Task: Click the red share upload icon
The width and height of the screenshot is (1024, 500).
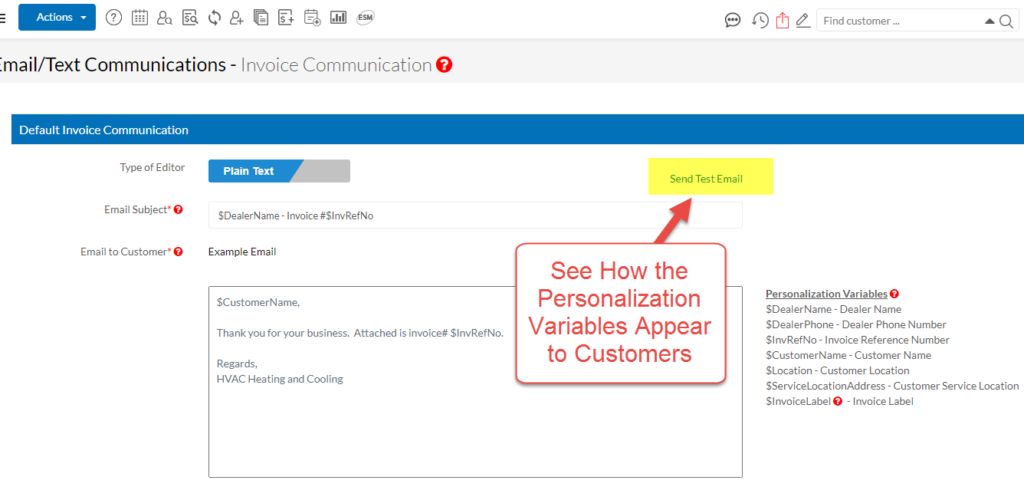Action: click(x=782, y=21)
